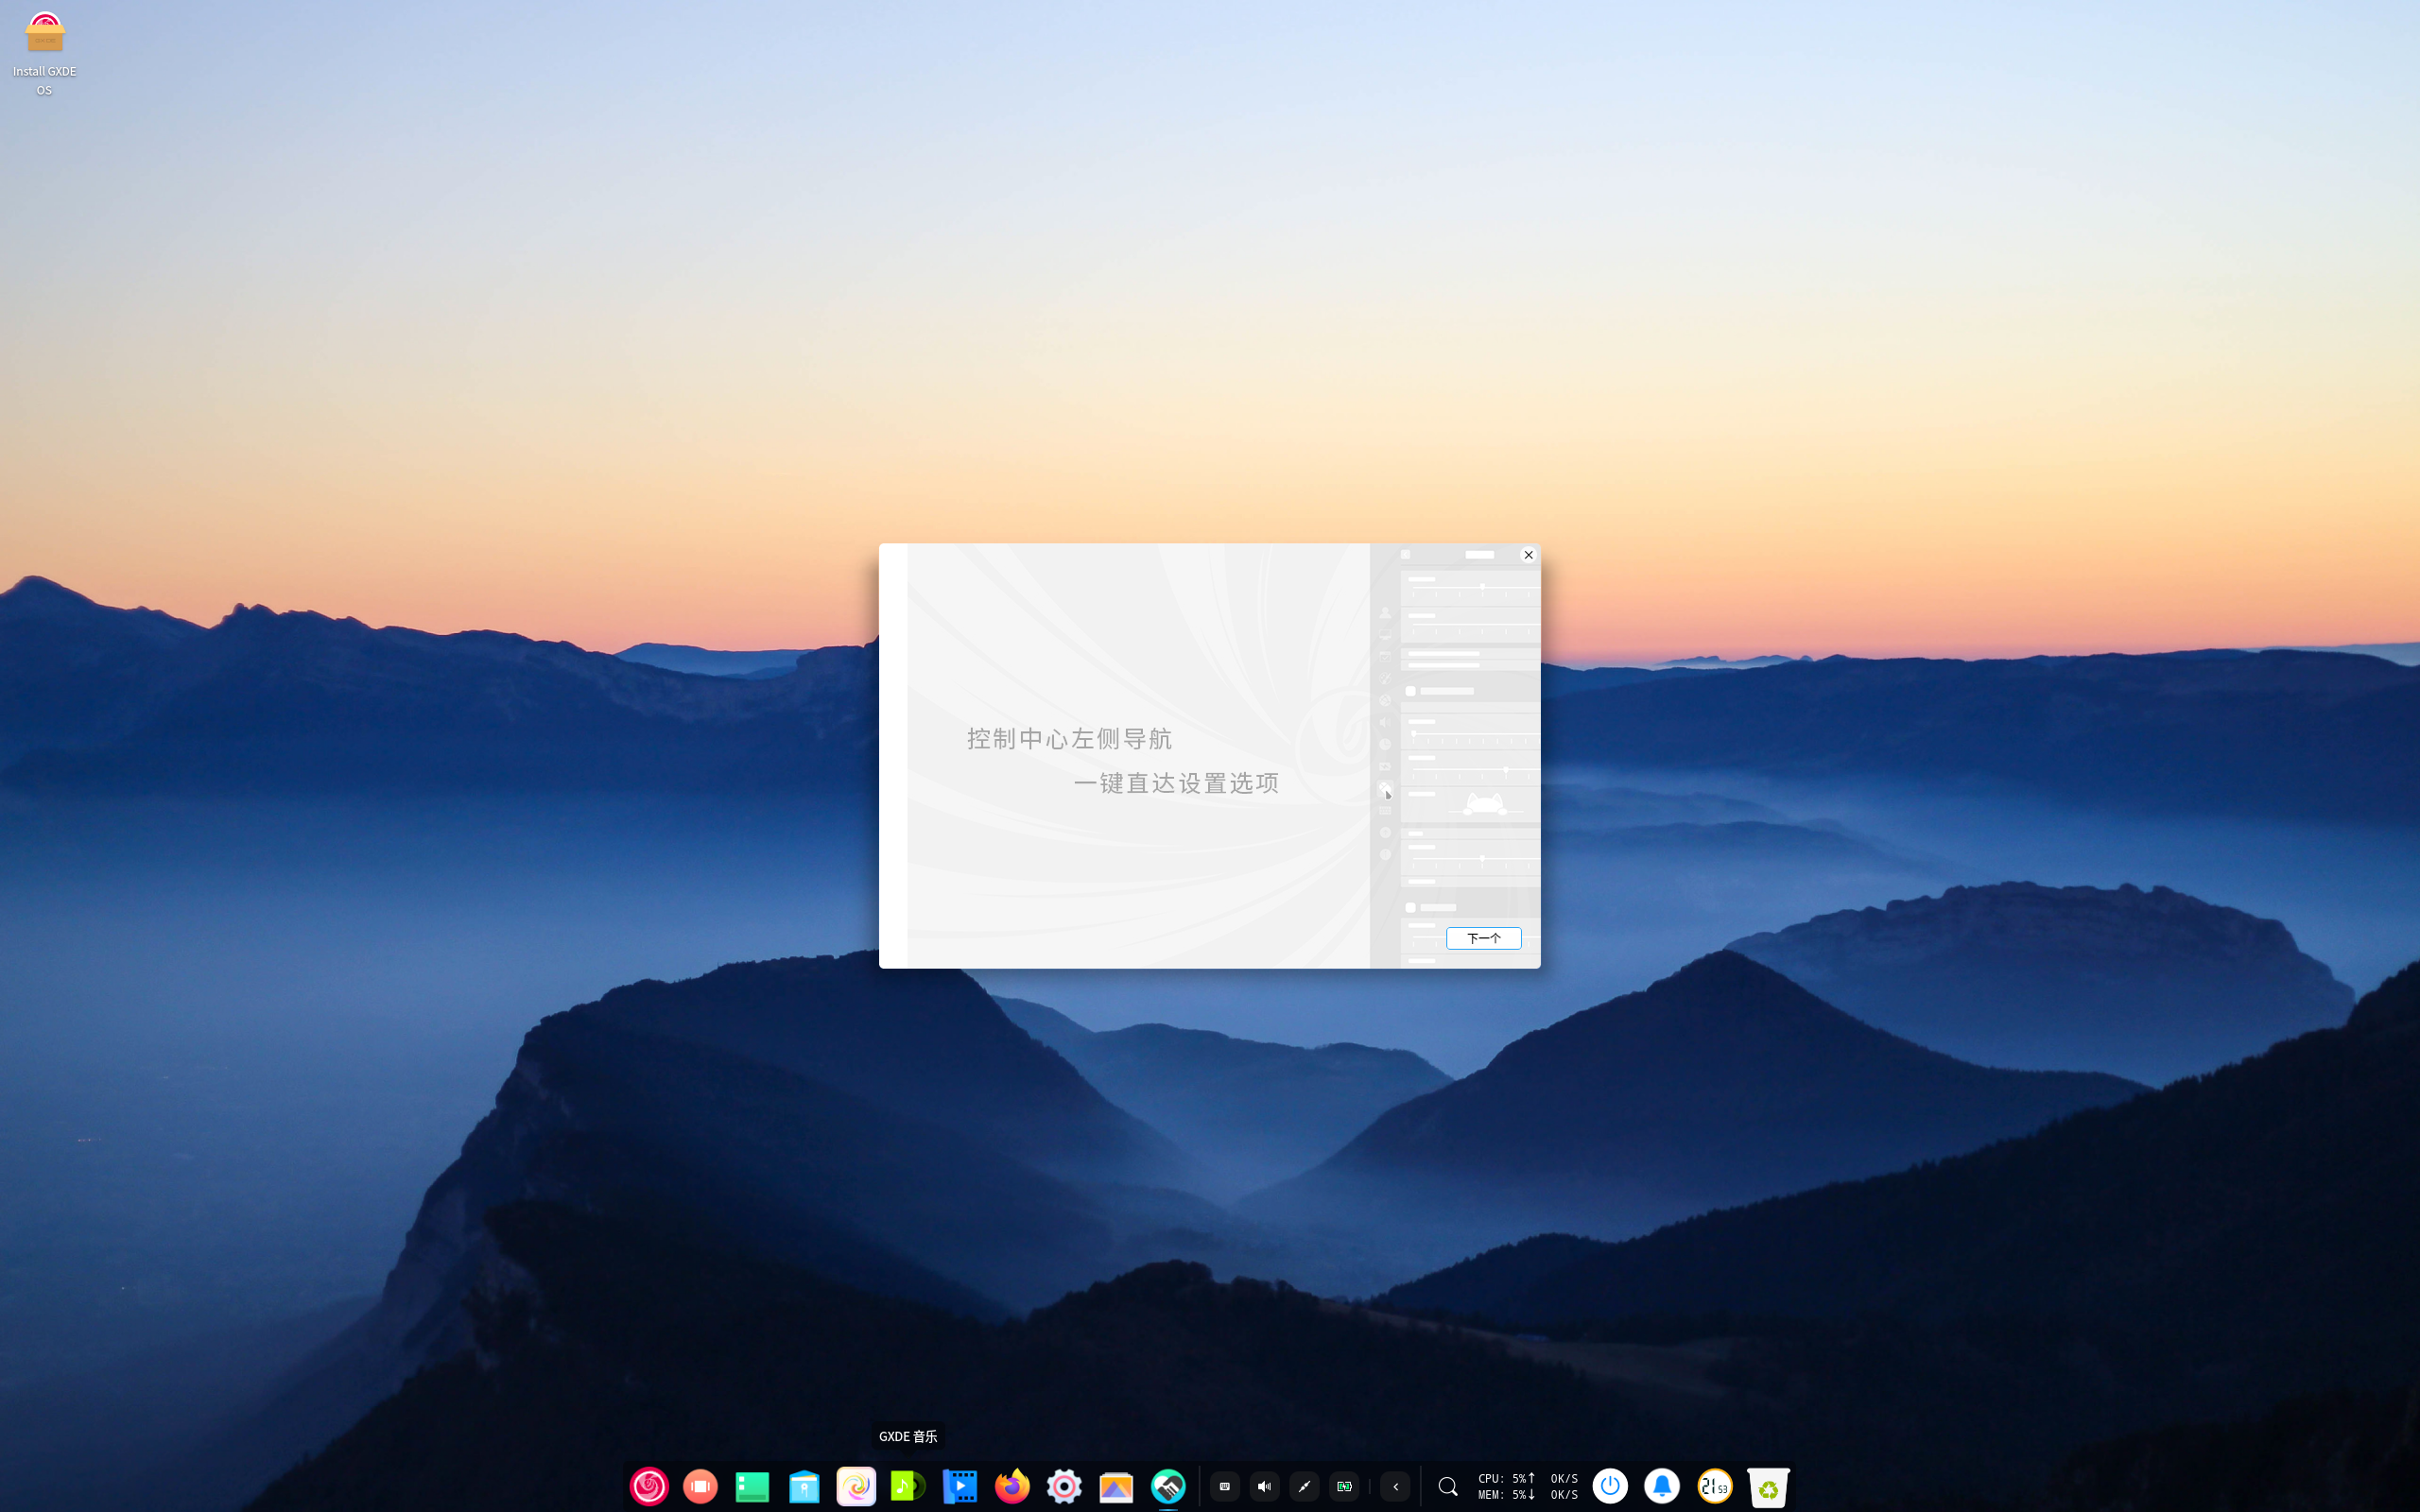Open the battery tray icon
2420x1512 pixels.
coord(1344,1486)
